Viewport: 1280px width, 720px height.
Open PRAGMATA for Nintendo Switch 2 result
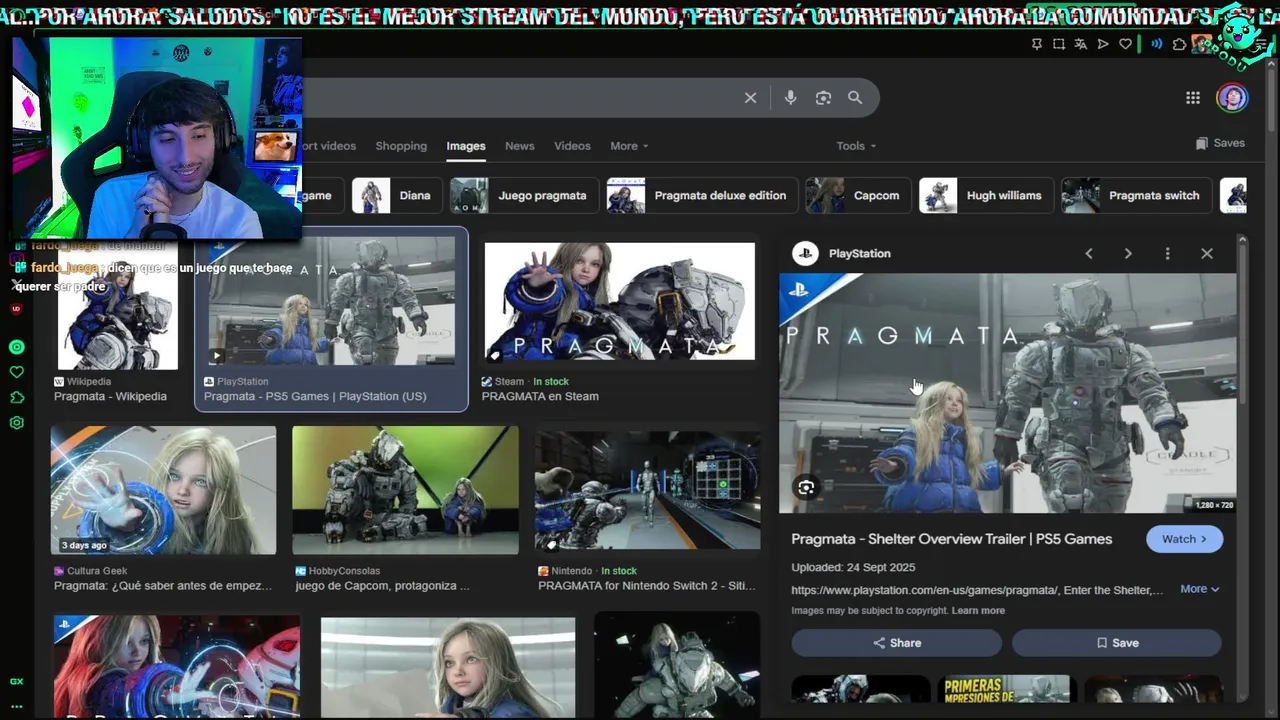647,586
